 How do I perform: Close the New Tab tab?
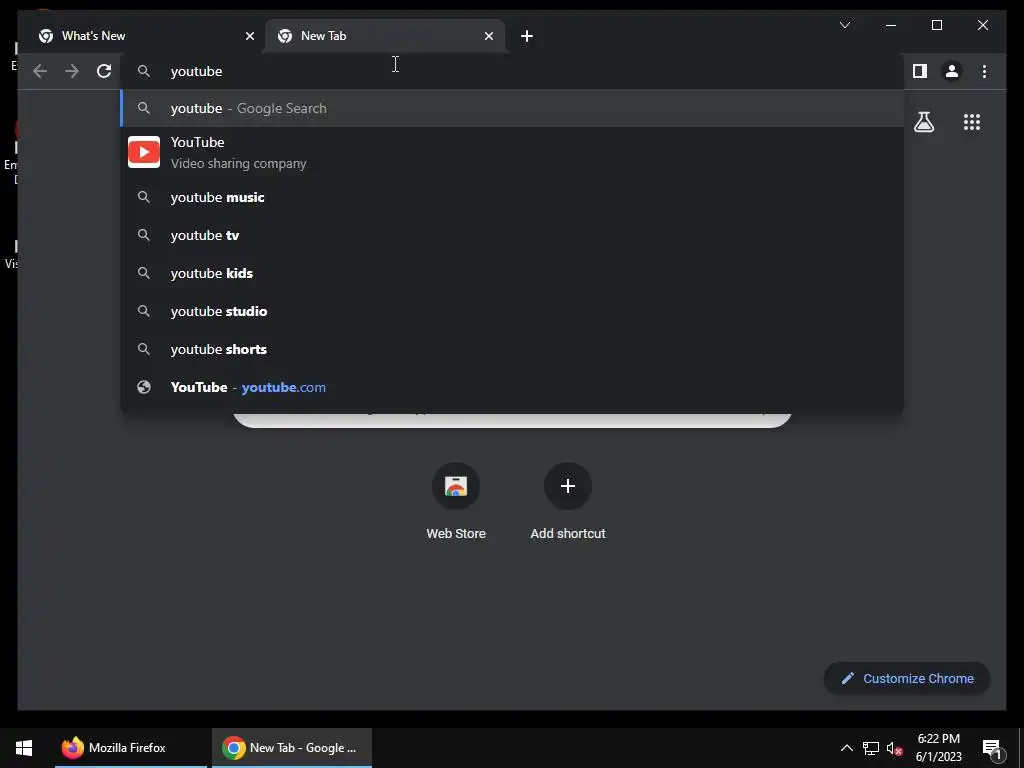click(488, 36)
